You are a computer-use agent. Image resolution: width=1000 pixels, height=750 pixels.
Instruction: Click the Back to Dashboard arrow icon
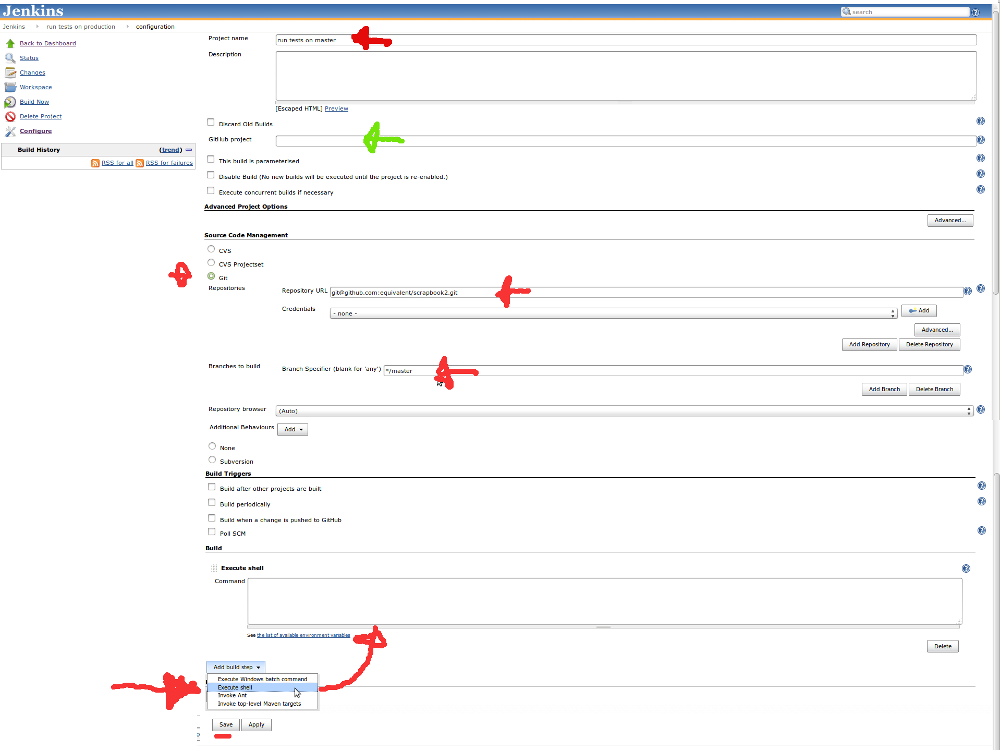[10, 43]
